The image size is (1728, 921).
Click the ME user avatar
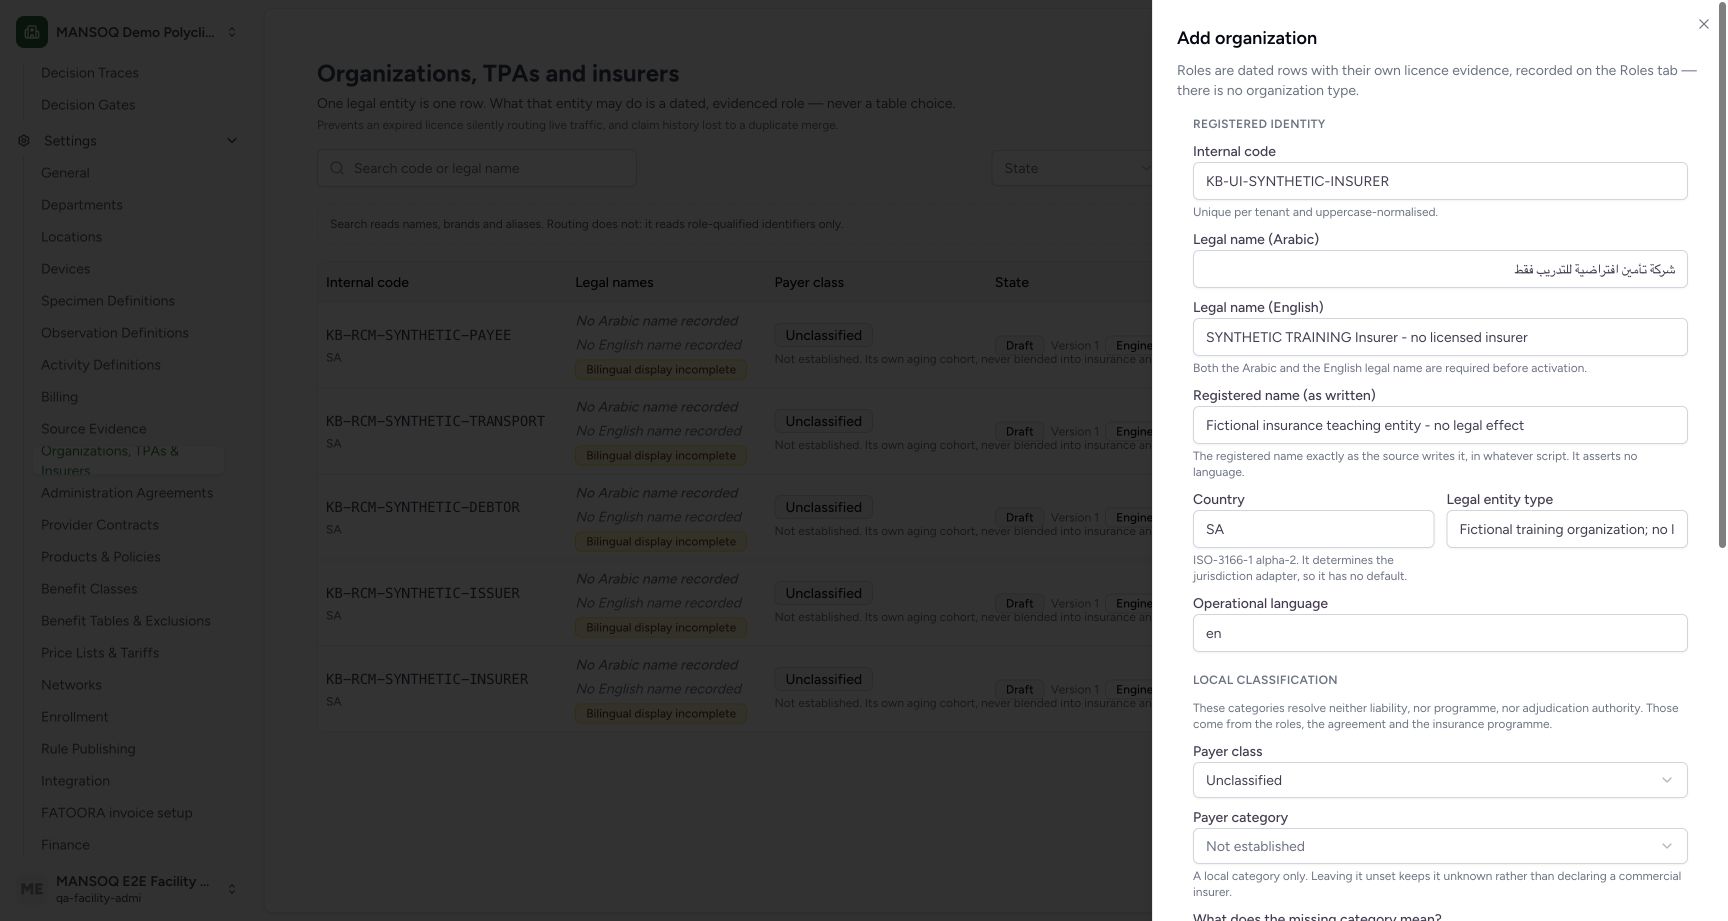pyautogui.click(x=32, y=889)
